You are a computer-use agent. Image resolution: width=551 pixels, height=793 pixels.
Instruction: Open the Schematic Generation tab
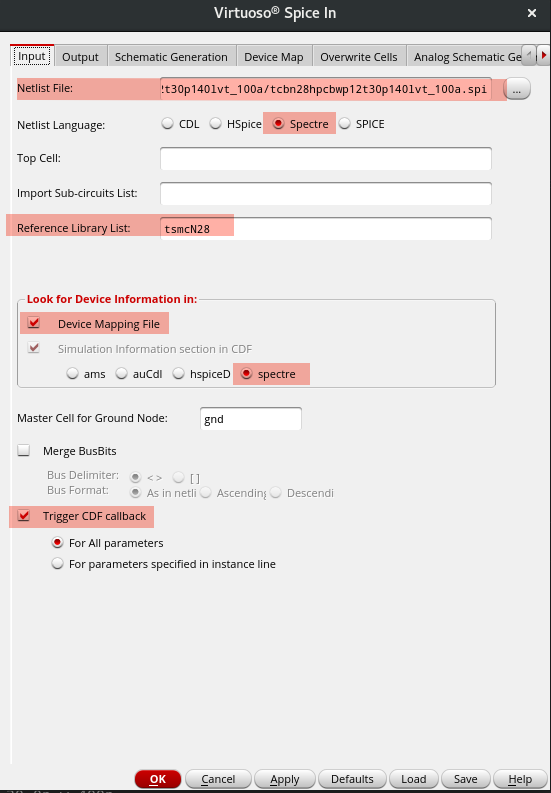click(x=171, y=57)
